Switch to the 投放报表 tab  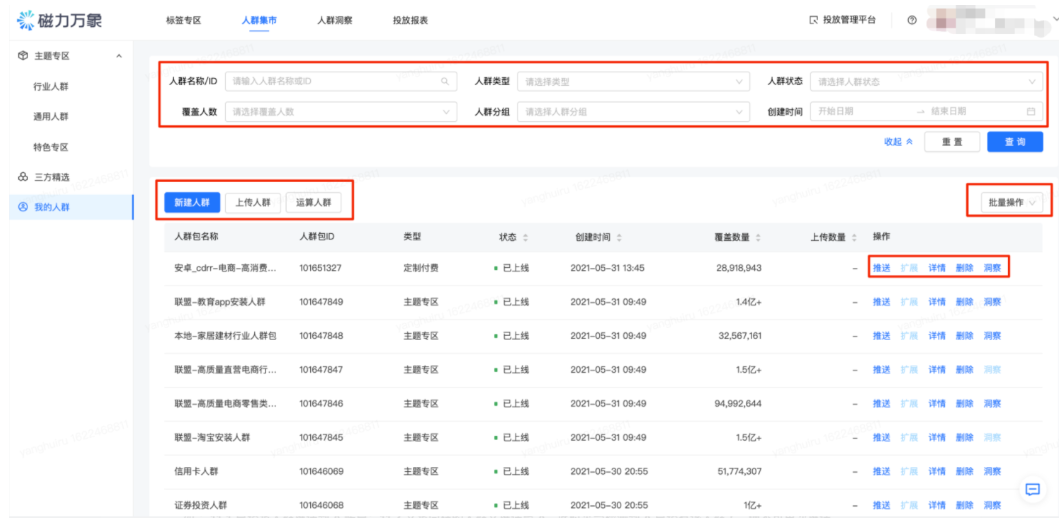(x=410, y=20)
